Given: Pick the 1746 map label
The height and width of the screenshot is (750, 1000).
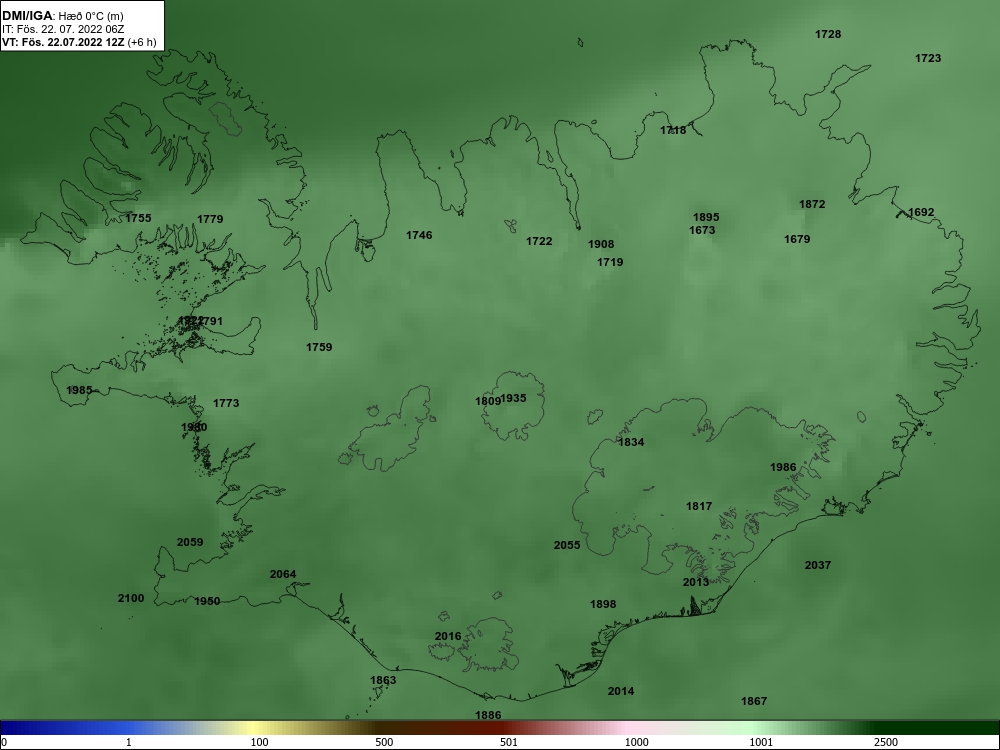Looking at the screenshot, I should tap(419, 235).
